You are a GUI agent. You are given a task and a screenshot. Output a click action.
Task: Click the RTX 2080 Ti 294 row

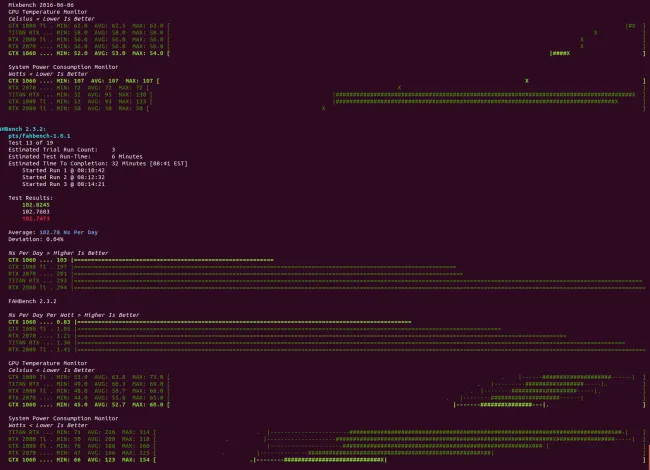(x=327, y=287)
